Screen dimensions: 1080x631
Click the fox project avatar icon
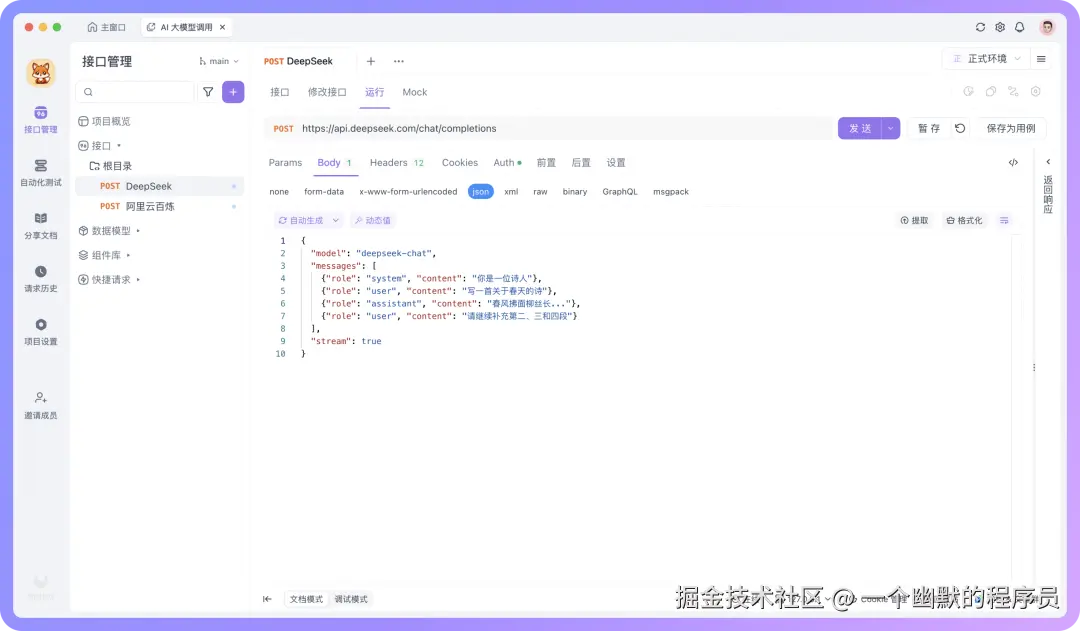coord(41,73)
